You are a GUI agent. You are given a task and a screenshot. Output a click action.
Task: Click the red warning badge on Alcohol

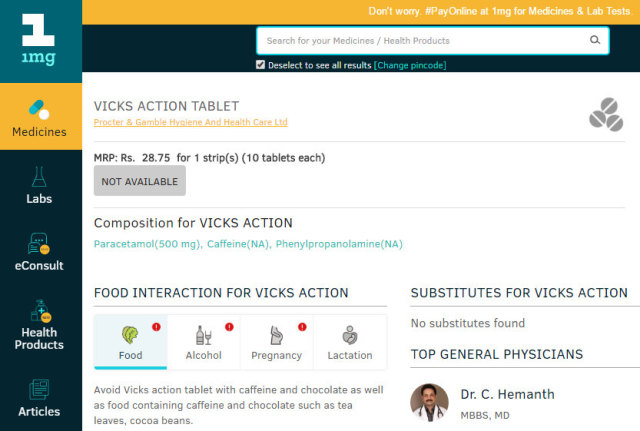click(229, 327)
